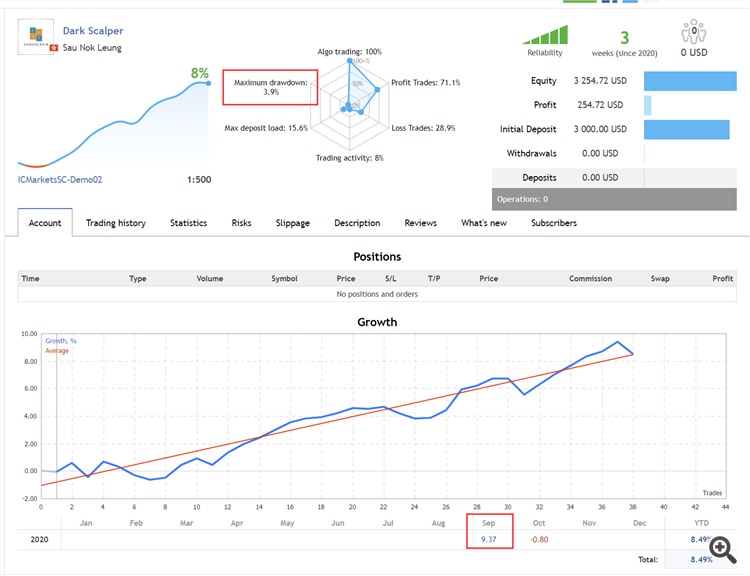
Task: Click Max deposit load: 15.6% label
Action: coord(266,128)
